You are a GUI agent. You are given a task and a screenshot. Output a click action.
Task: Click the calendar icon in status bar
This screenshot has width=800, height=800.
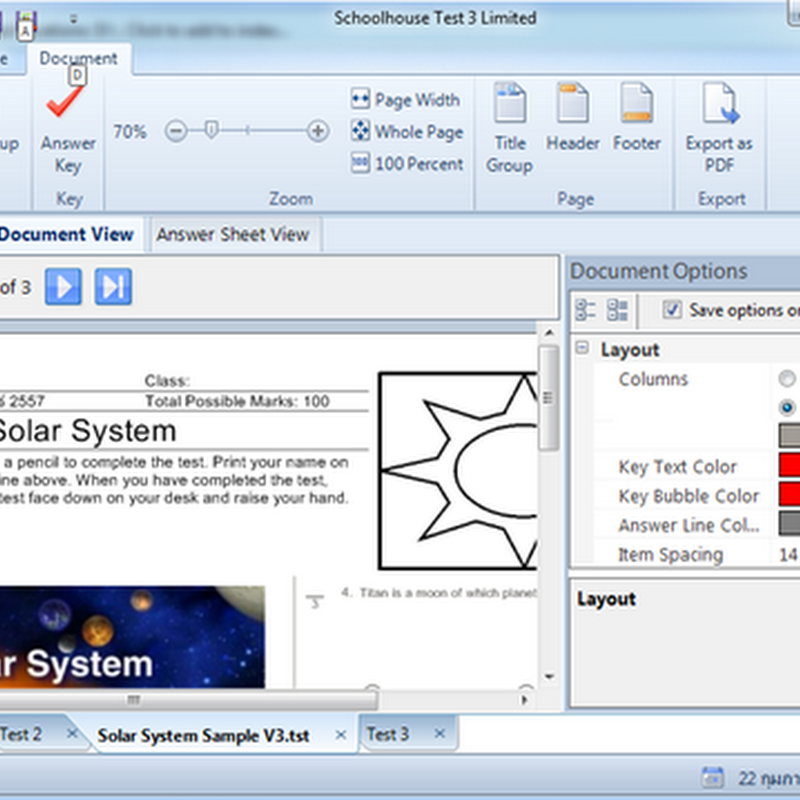[712, 778]
